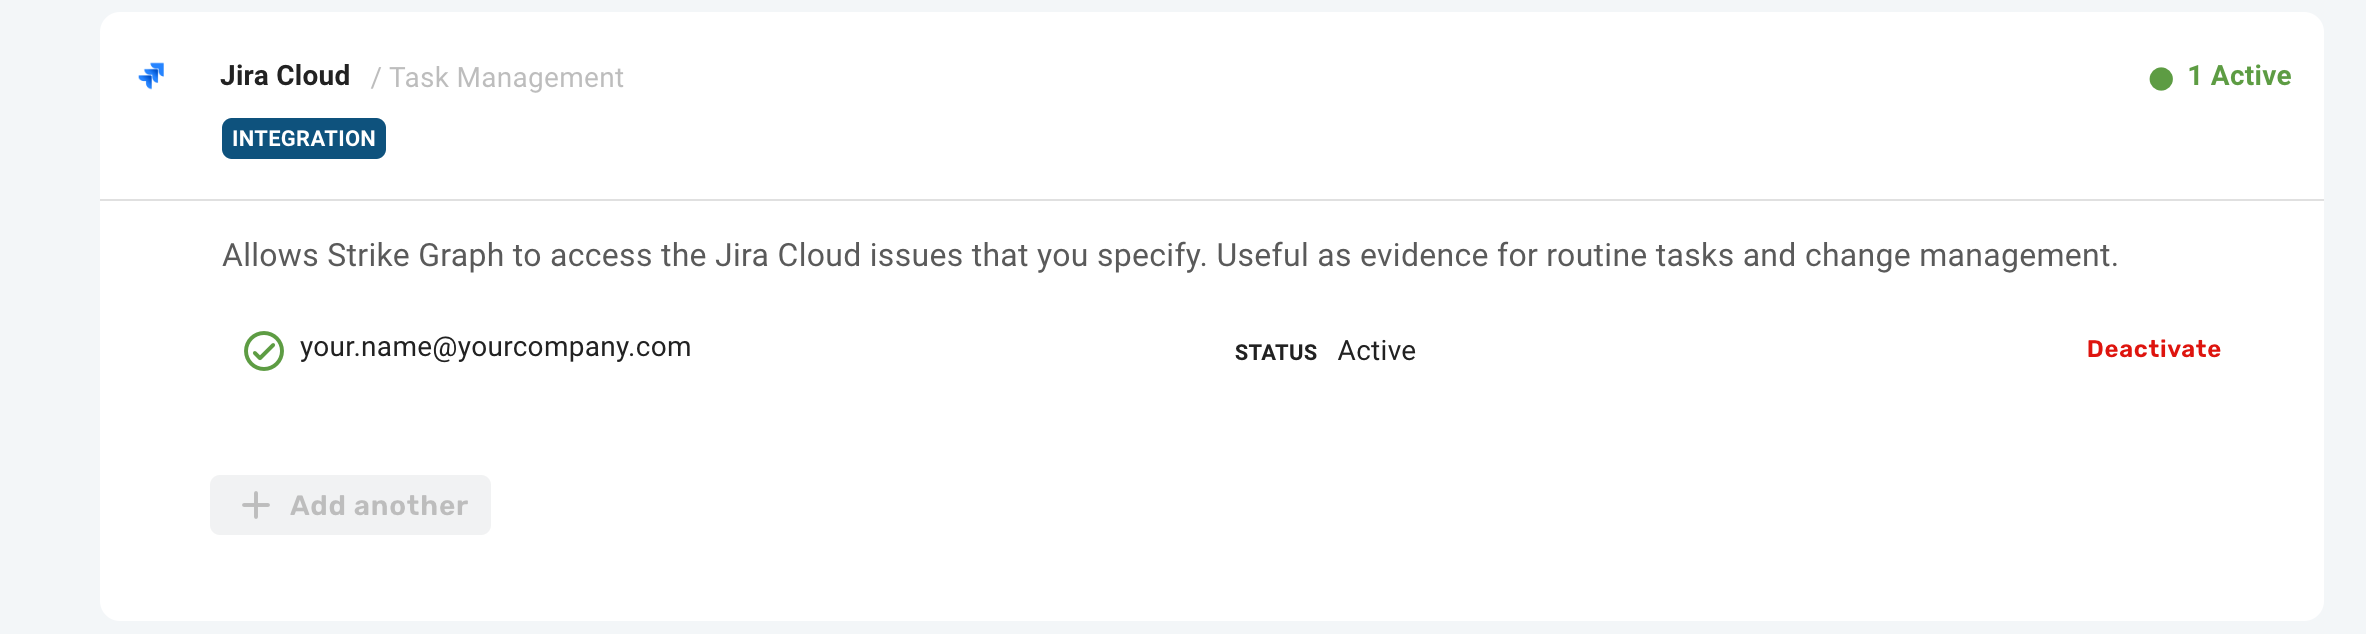This screenshot has height=634, width=2366.
Task: Click the slash separator before Task Management
Action: (376, 78)
